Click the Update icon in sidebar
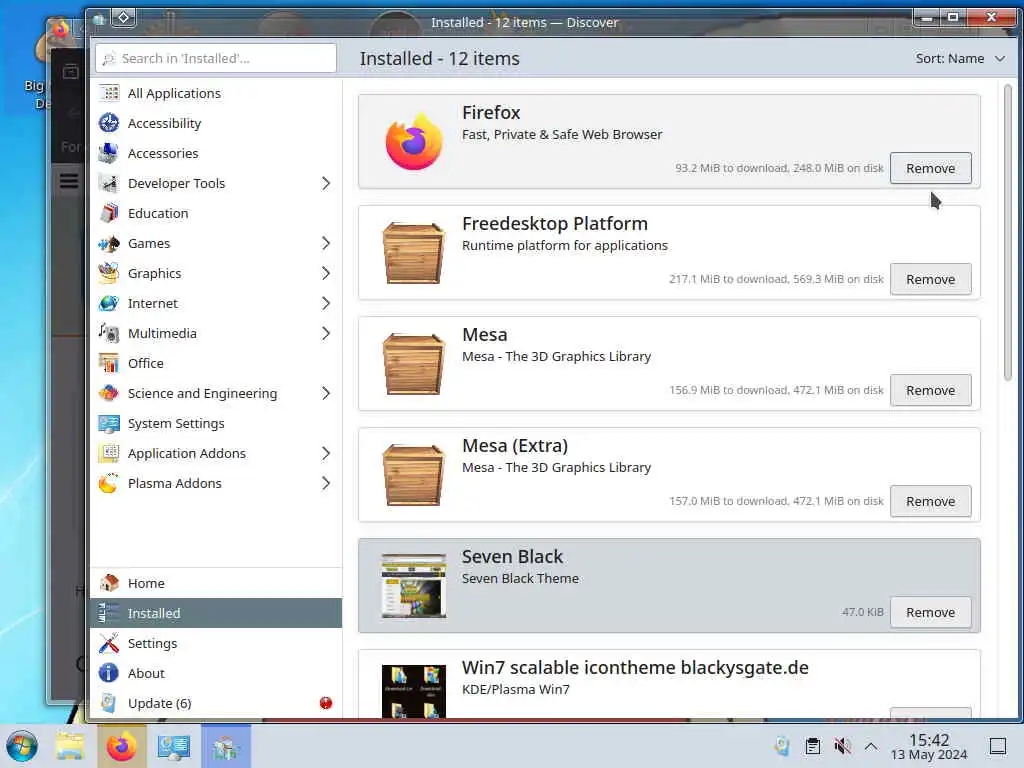This screenshot has height=768, width=1024. point(109,703)
